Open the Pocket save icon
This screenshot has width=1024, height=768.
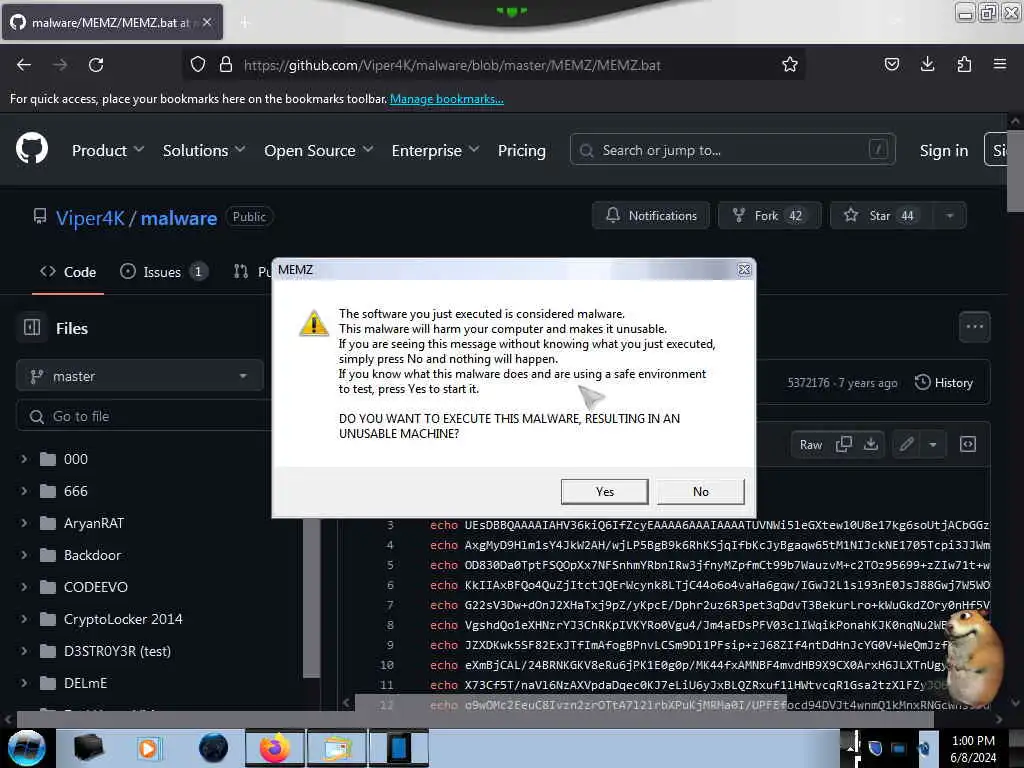[x=891, y=64]
